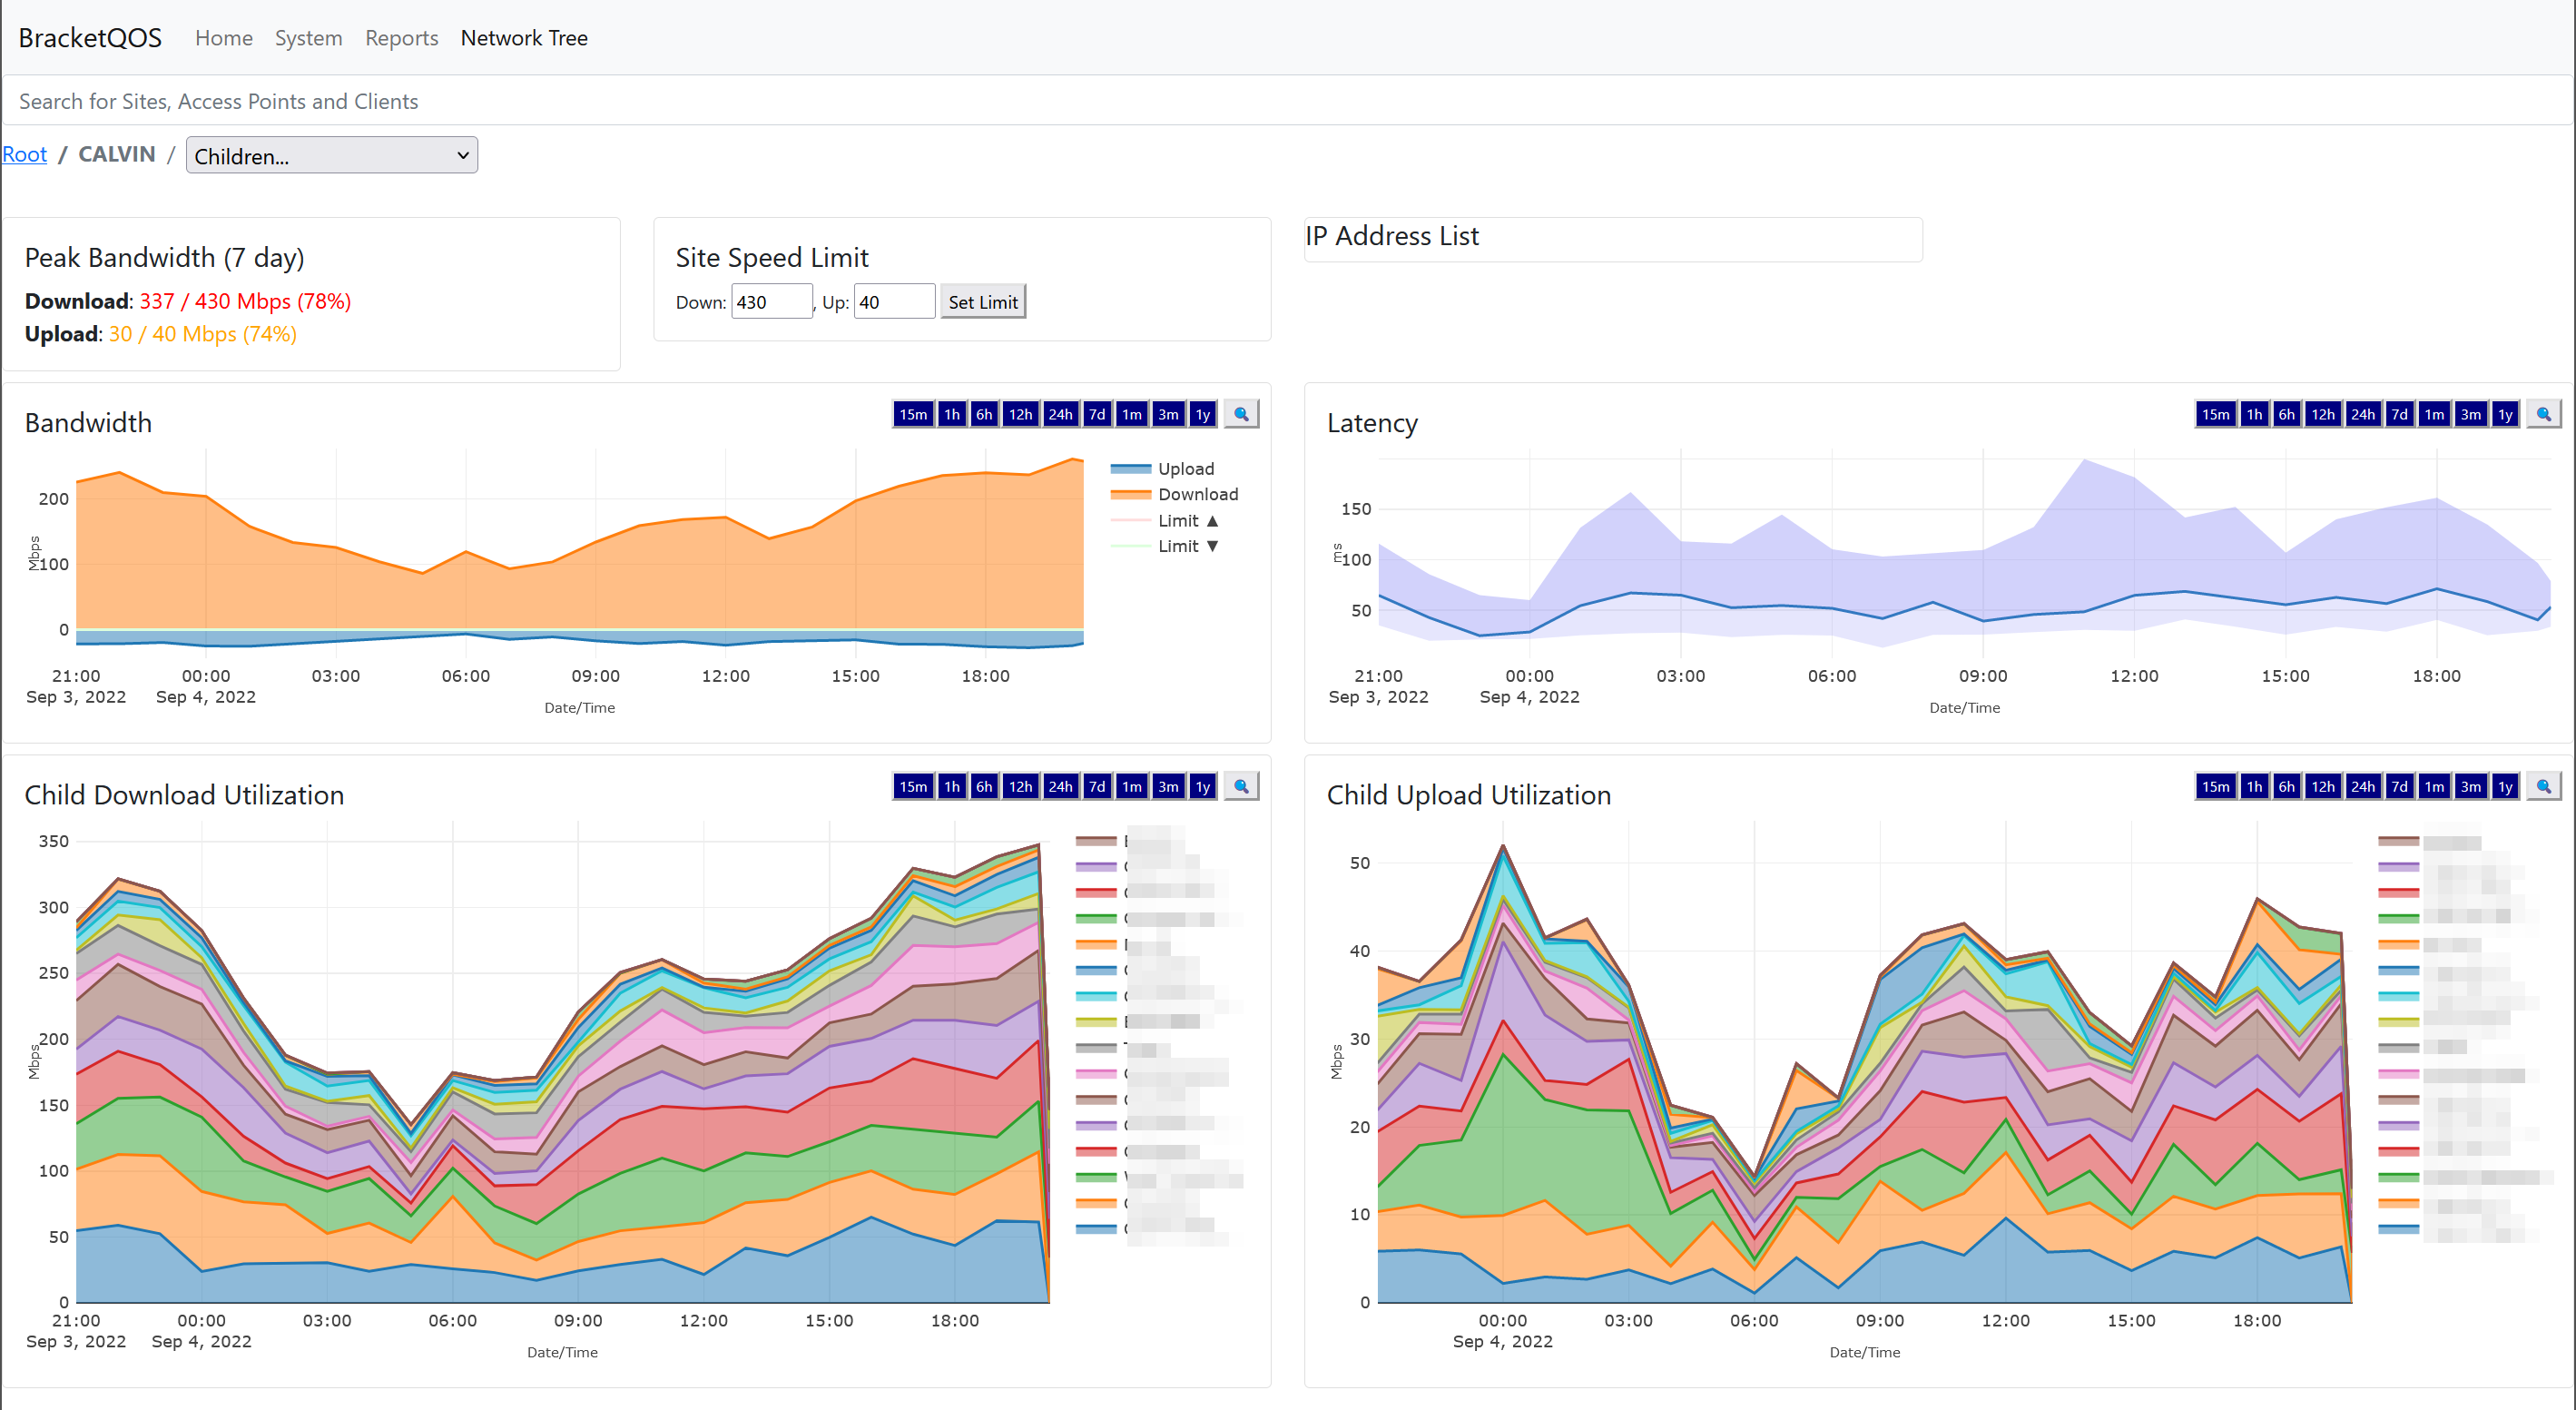Switch to the Network Tree view
The height and width of the screenshot is (1410, 2576).
(524, 38)
